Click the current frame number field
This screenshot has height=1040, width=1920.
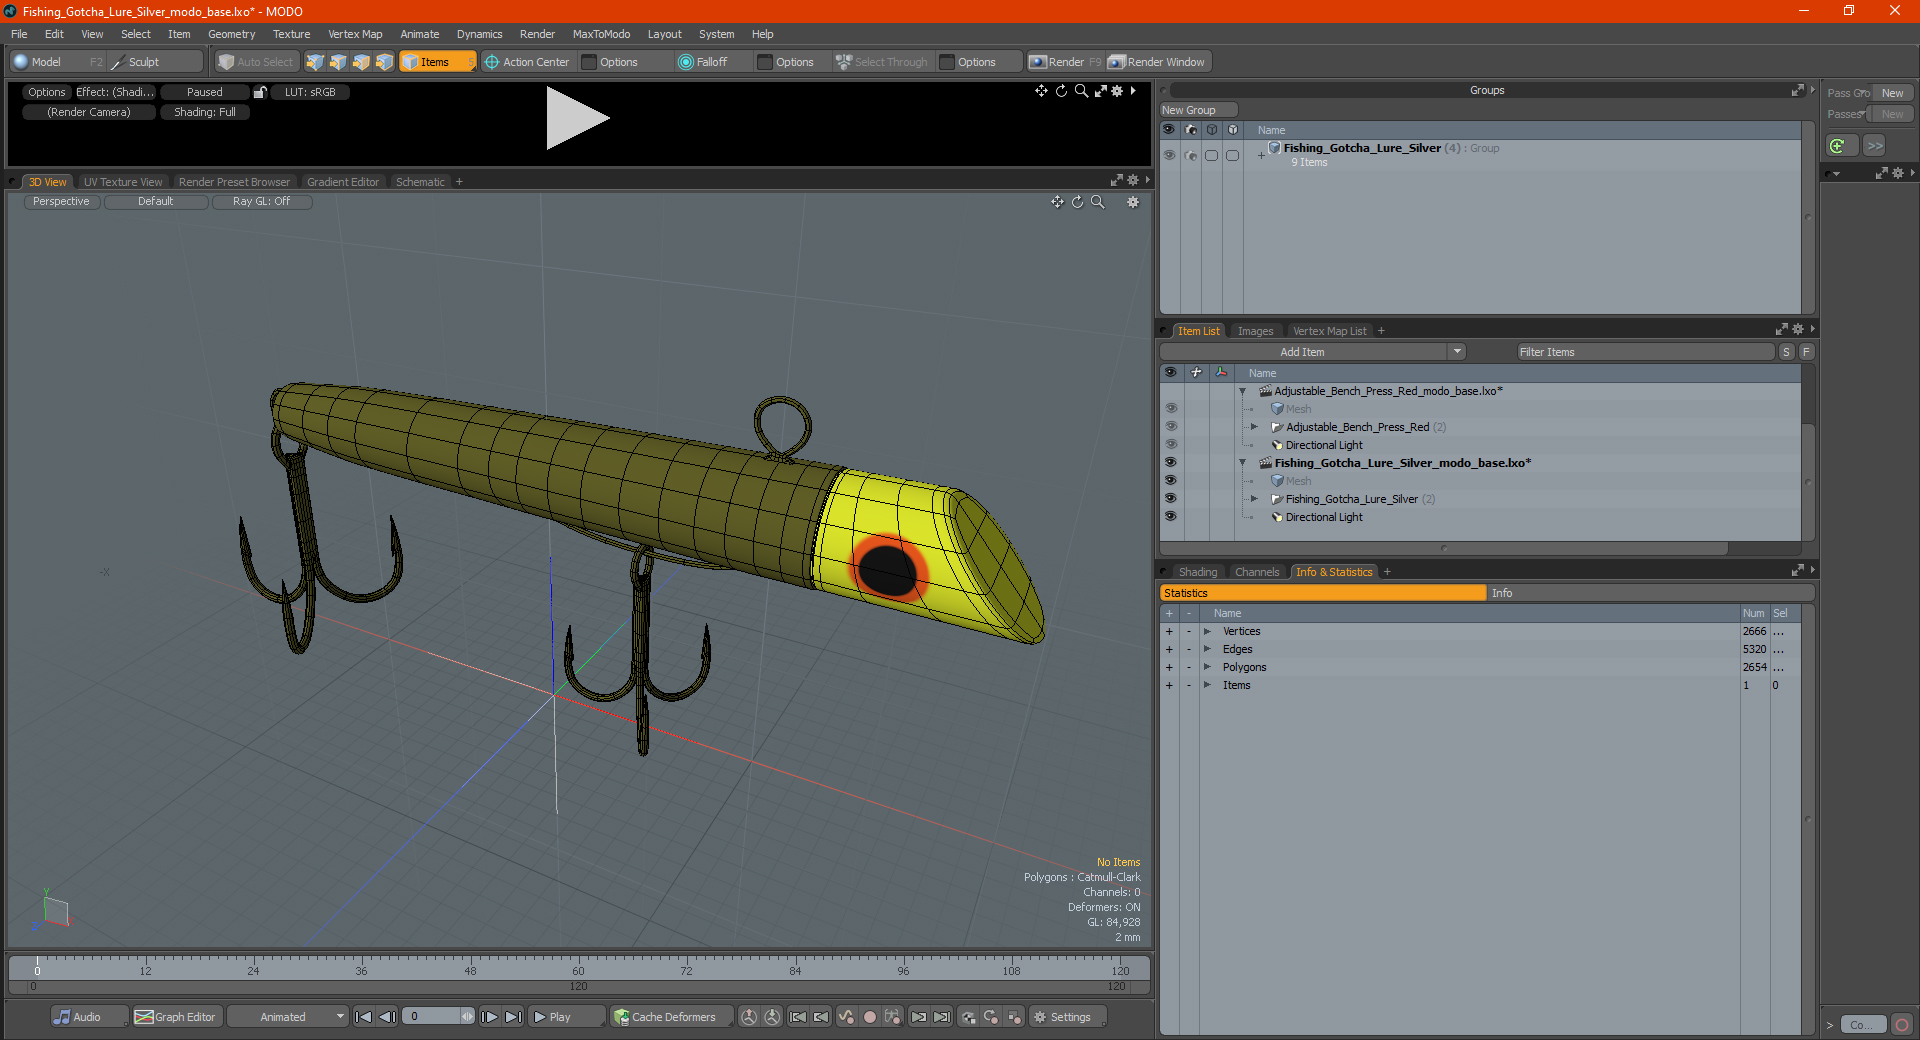coord(433,1017)
